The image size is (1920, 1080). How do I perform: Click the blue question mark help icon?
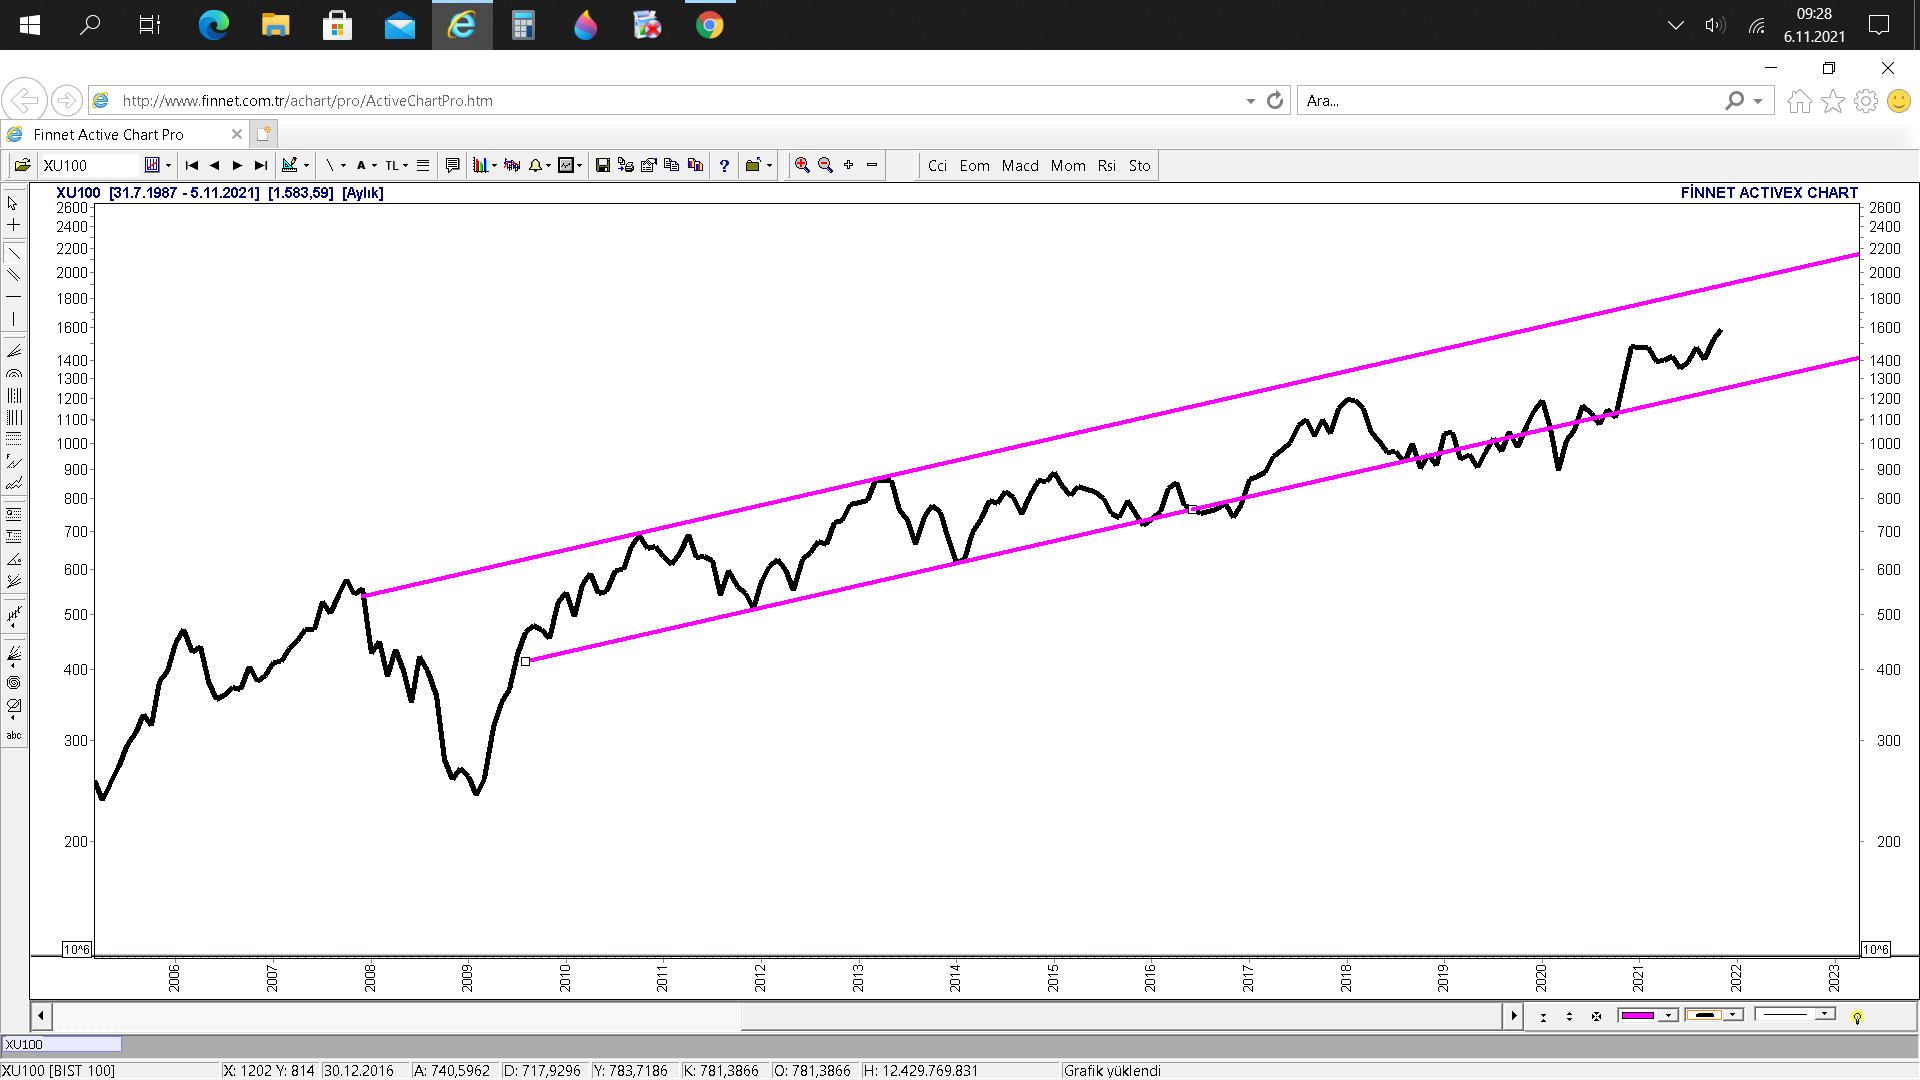724,165
